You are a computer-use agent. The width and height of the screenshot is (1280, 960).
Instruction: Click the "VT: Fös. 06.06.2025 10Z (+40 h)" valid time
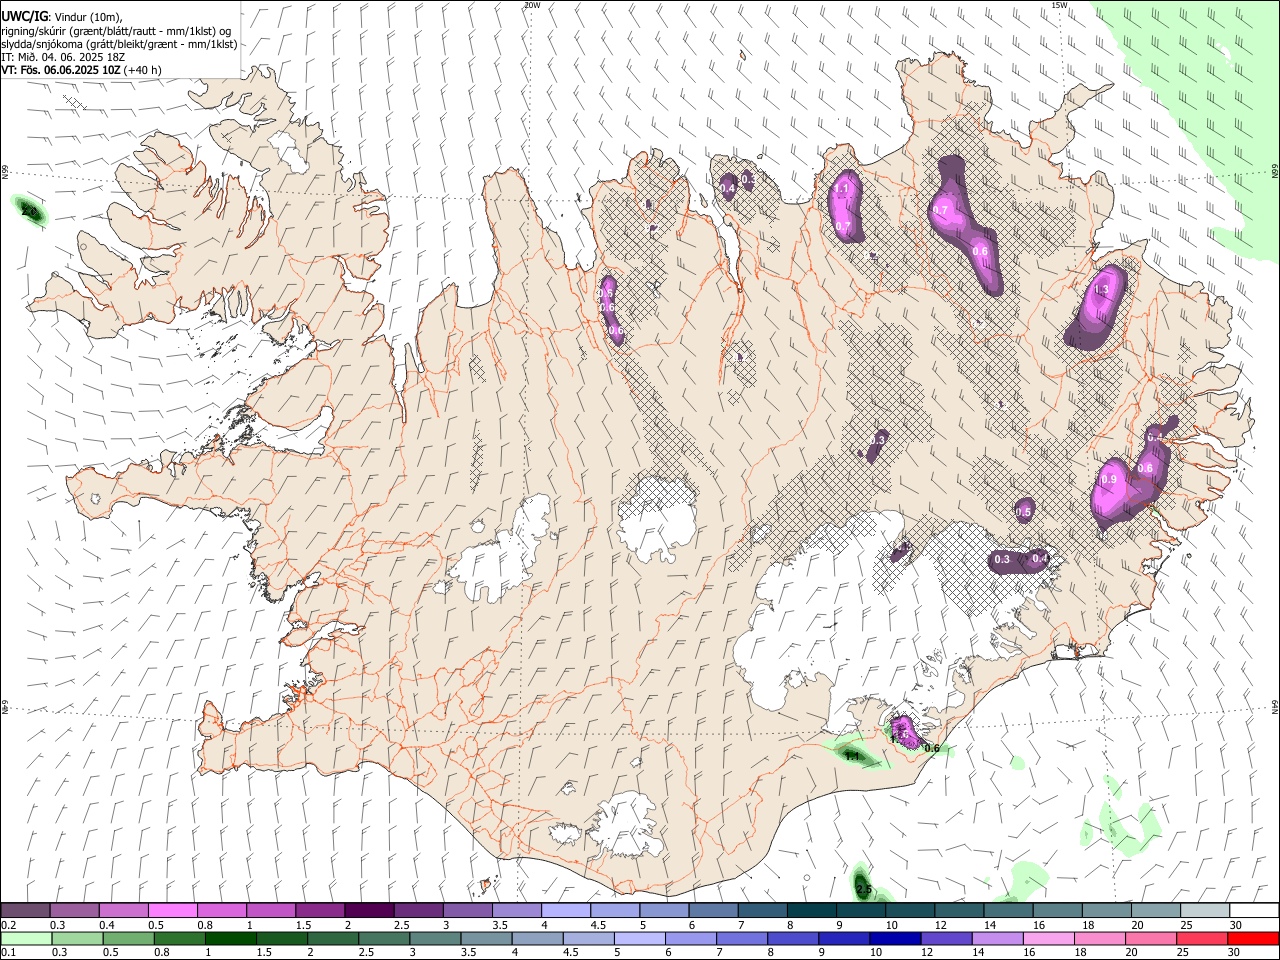(81, 70)
